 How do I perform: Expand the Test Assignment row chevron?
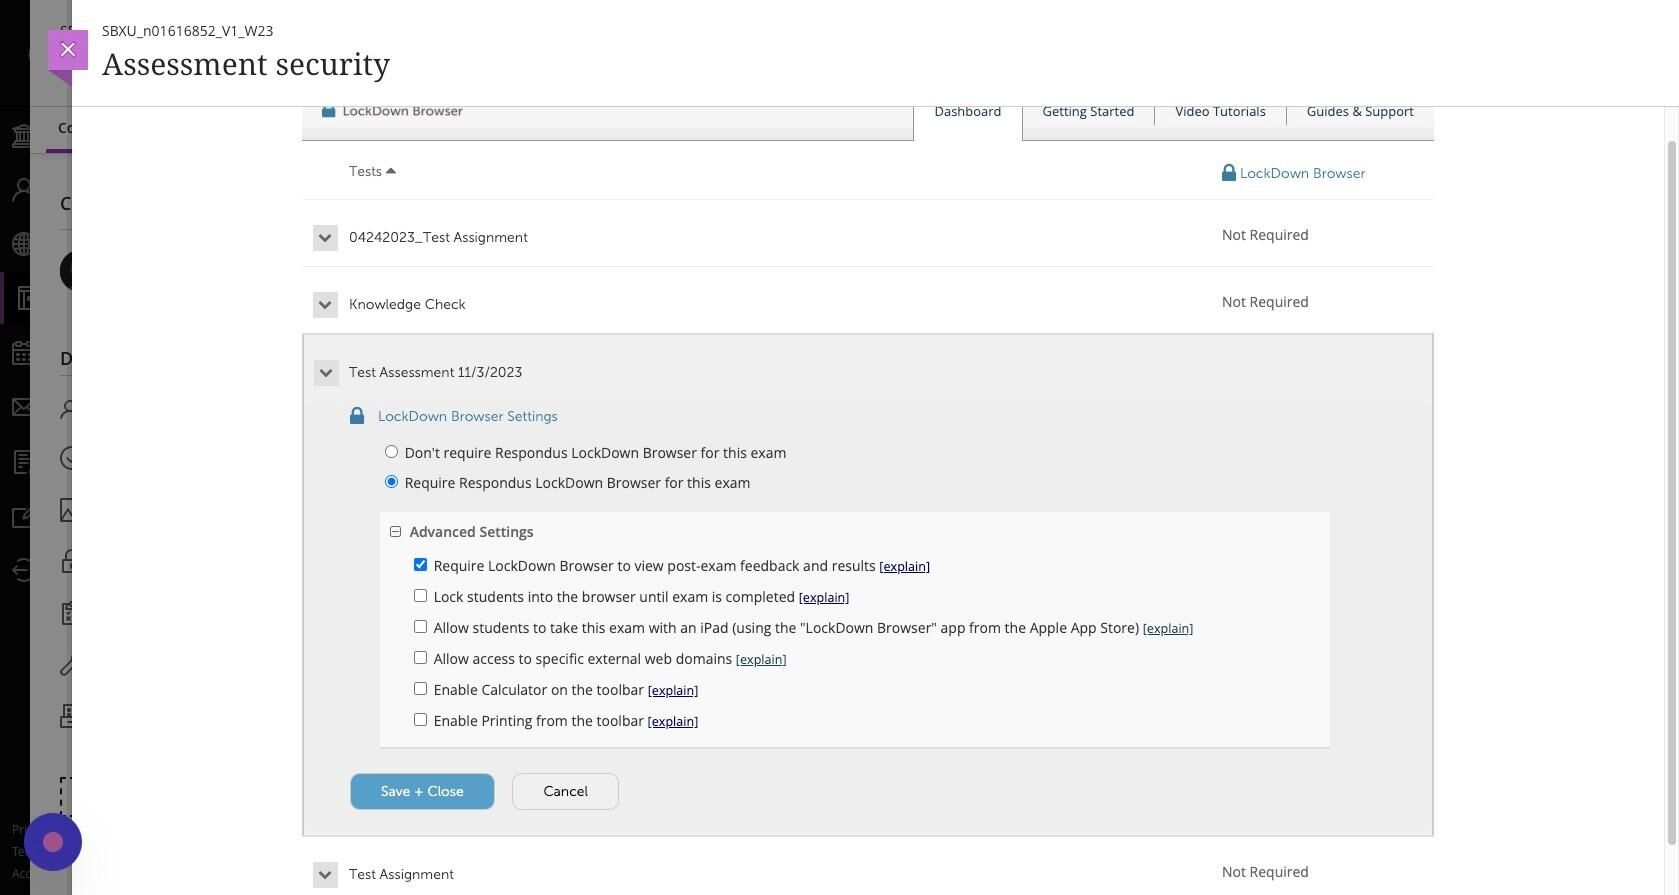pos(325,875)
